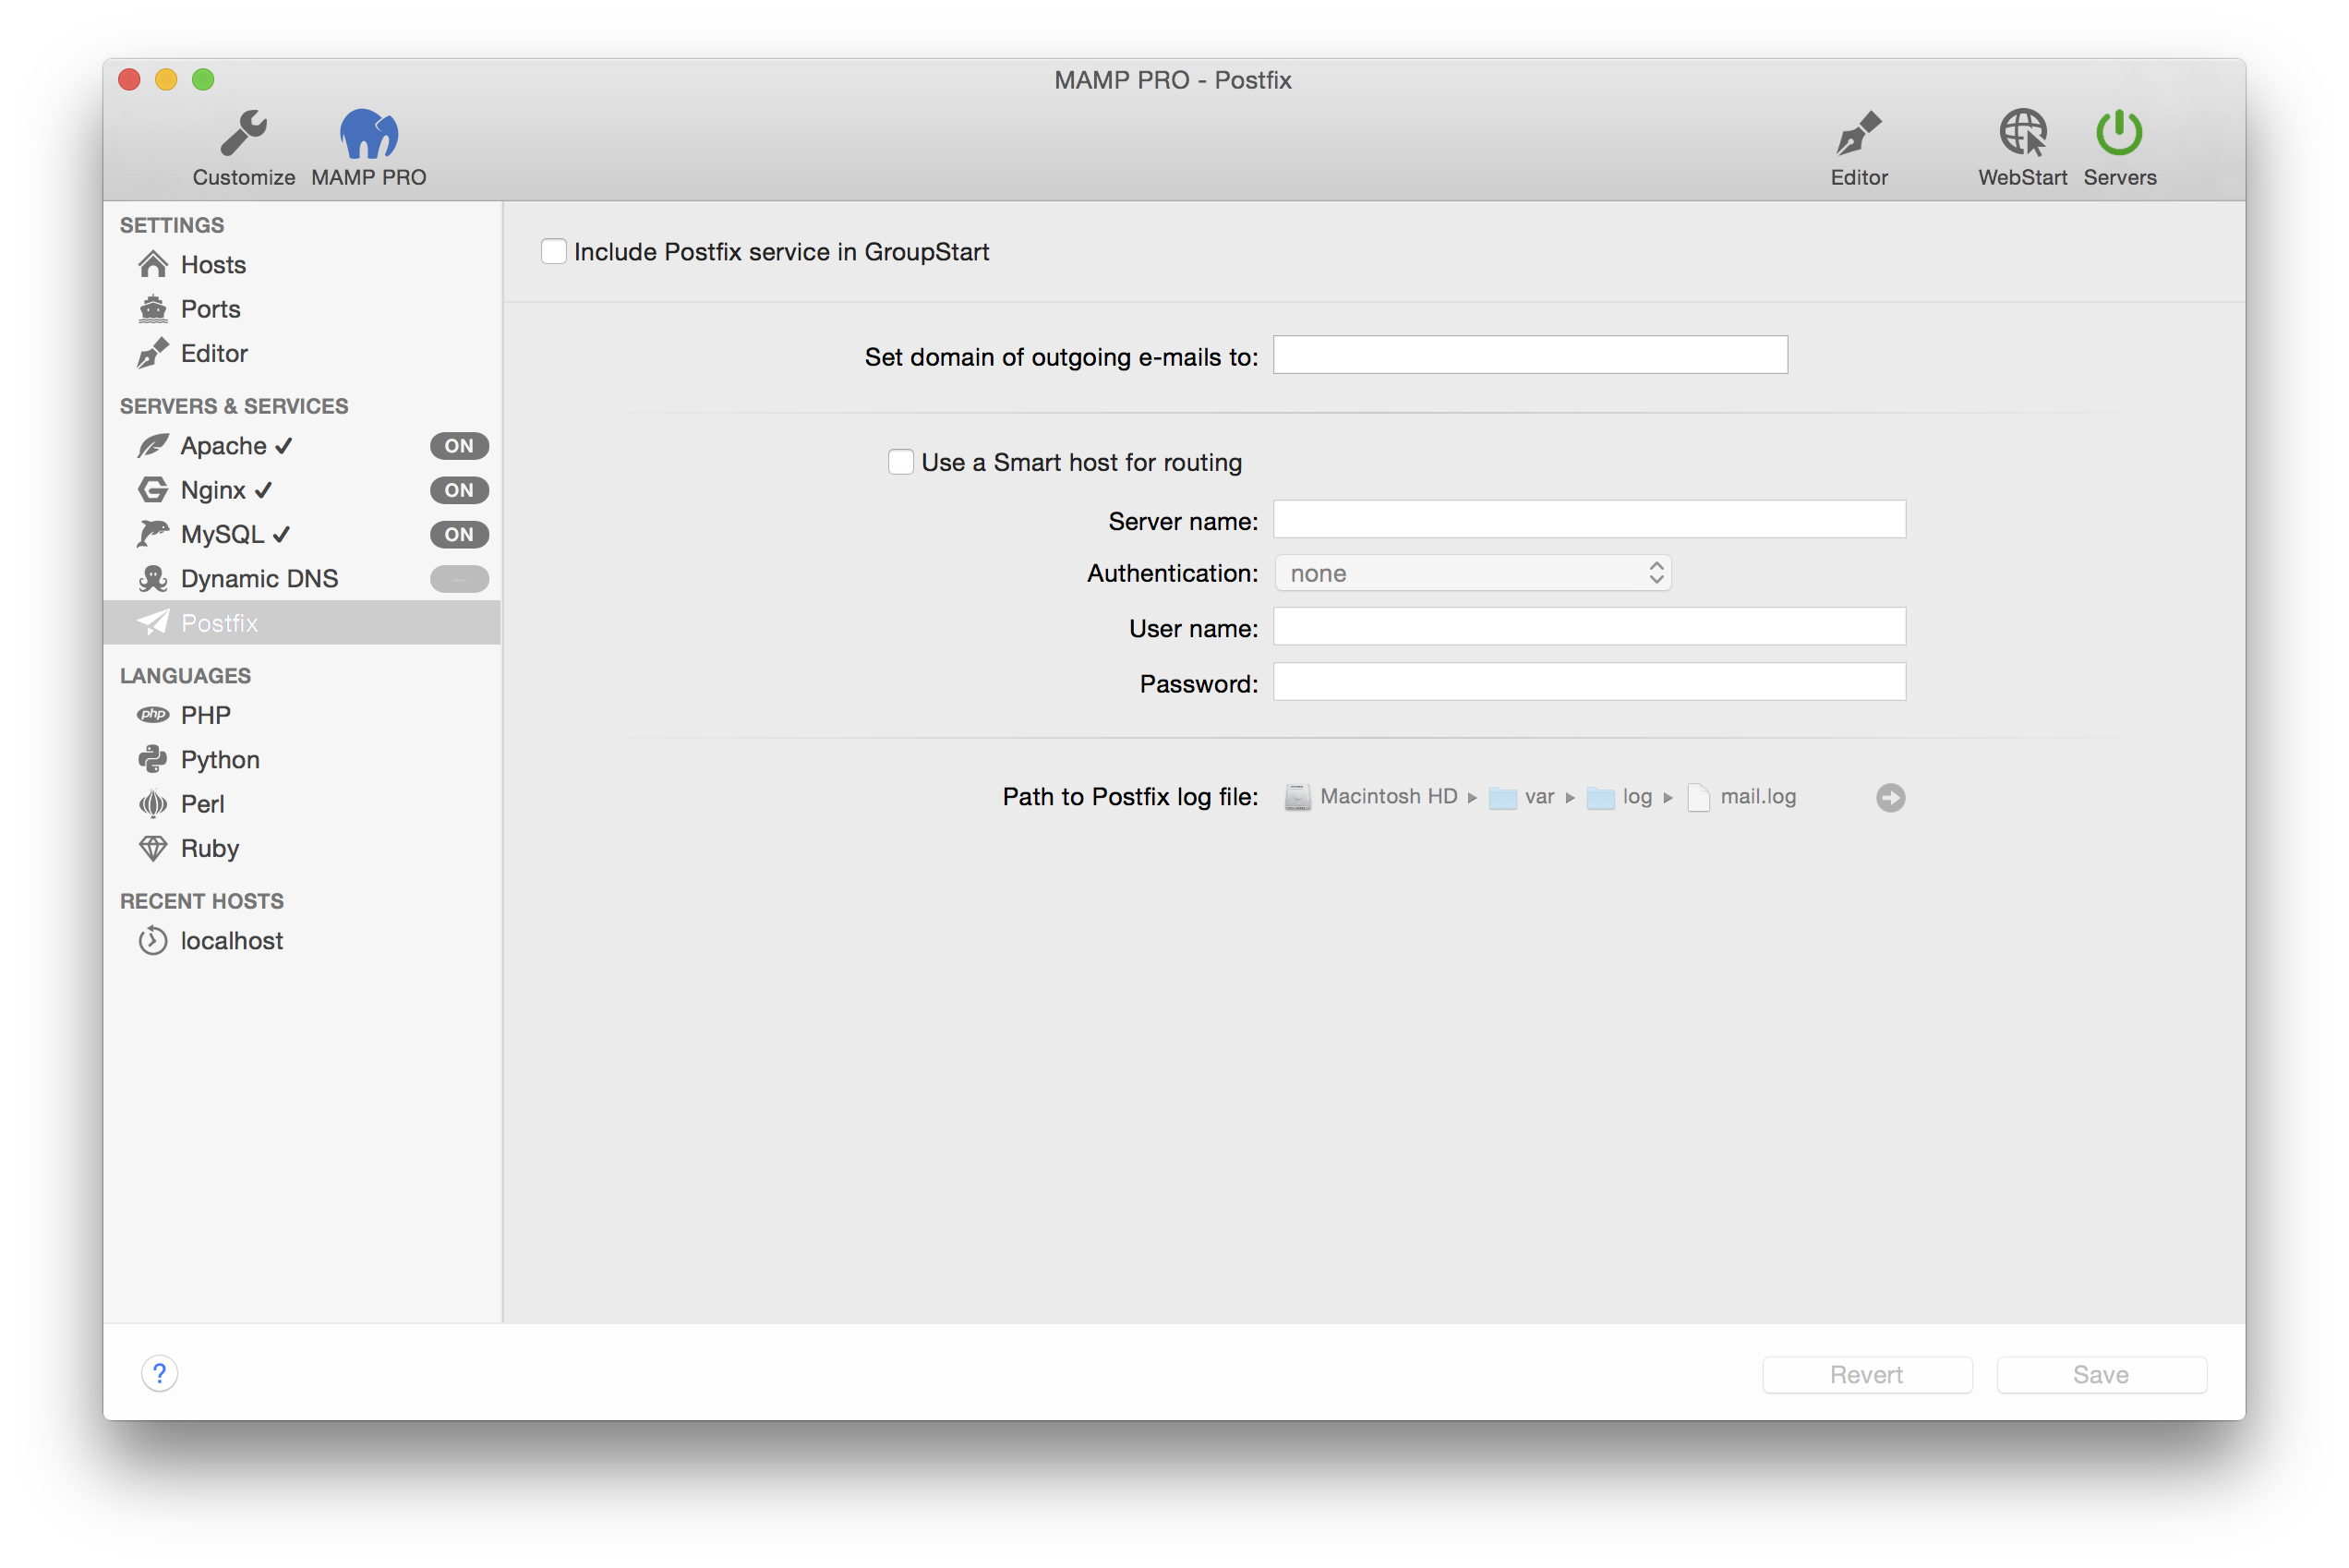Toggle the Nginx ON switch

point(459,490)
